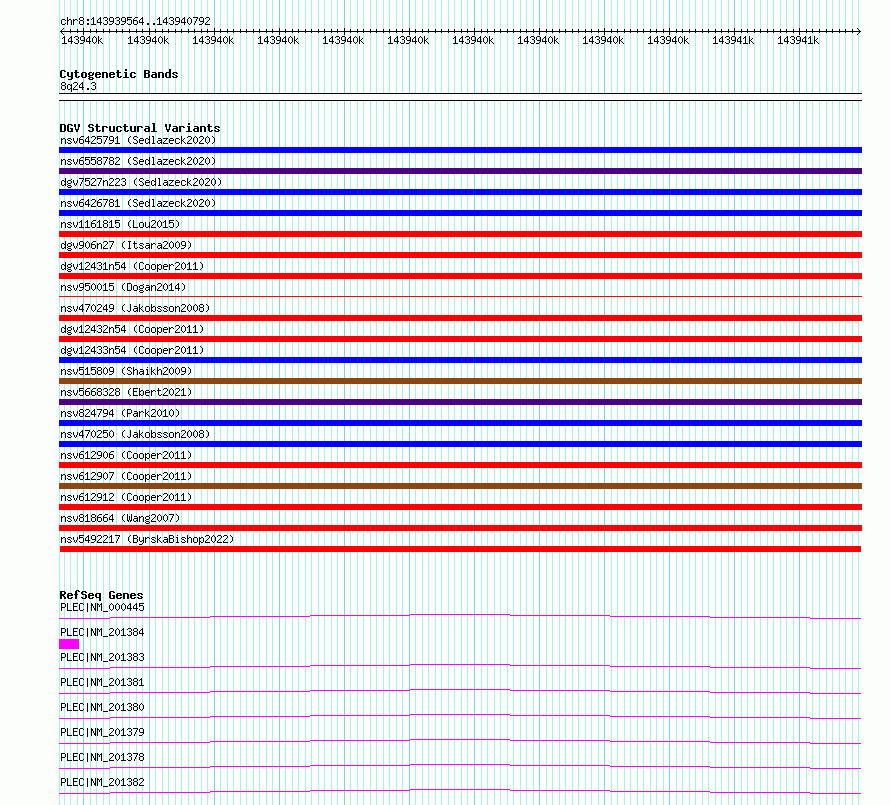Select variant nsv612906 (Cooper2011)

(x=126, y=455)
